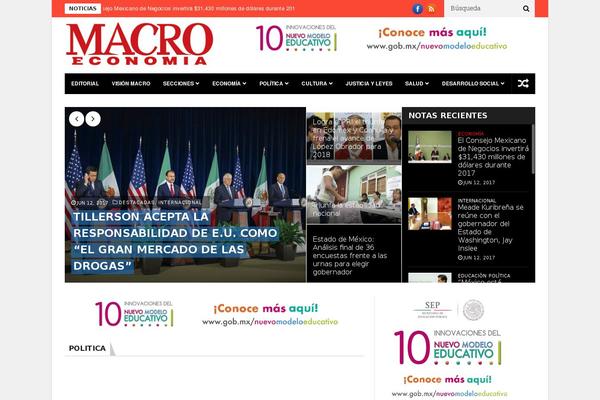Viewport: 600px width, 400px height.
Task: Open López Obrador 2018 article tile
Action: (x=354, y=138)
